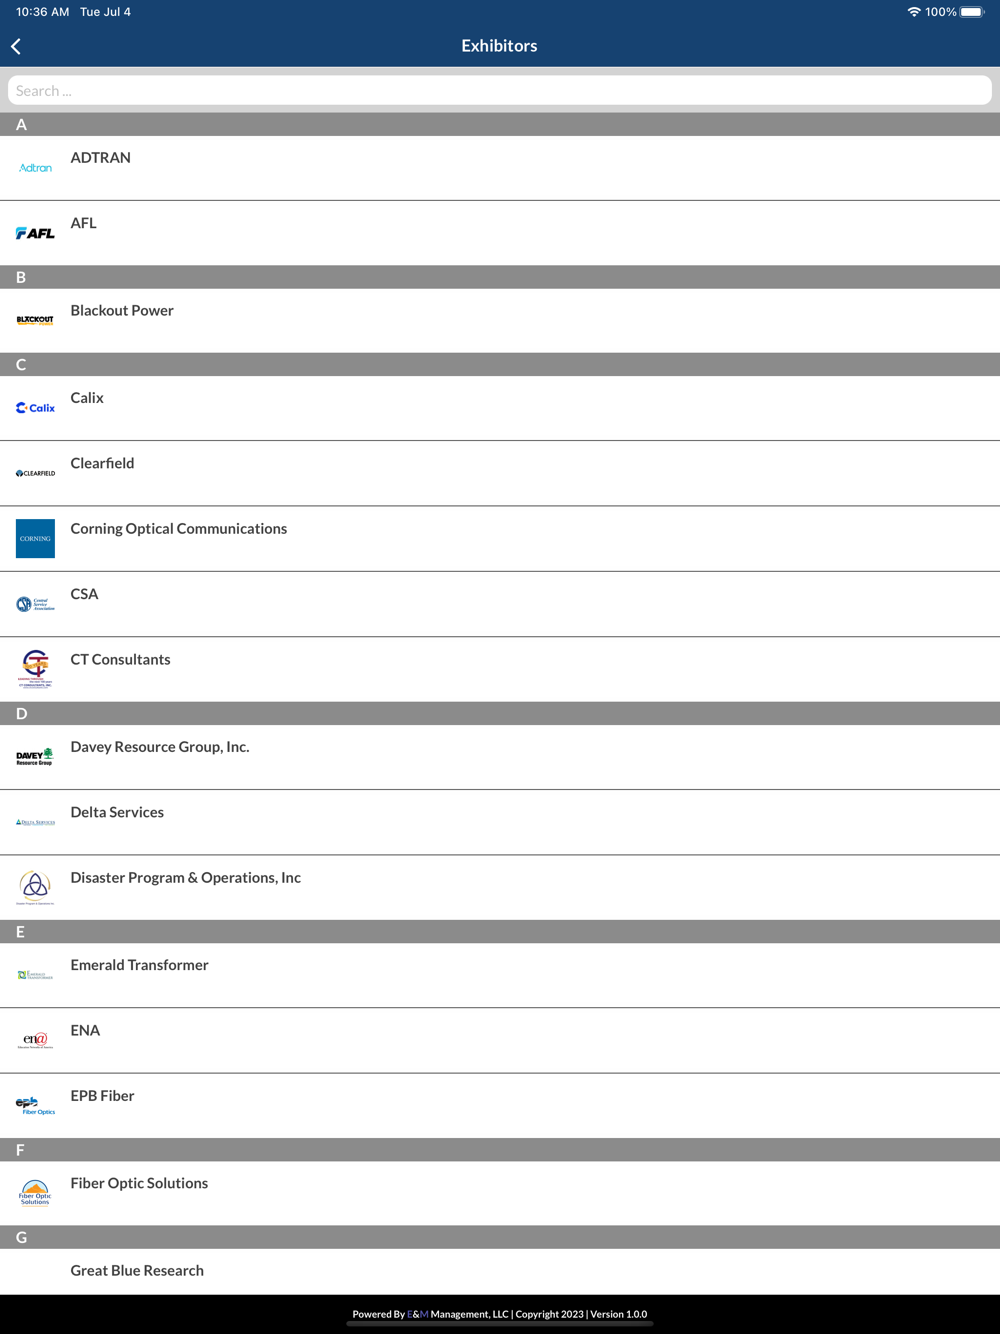Tap the 10:36 AM clock
Image resolution: width=1000 pixels, height=1334 pixels.
click(42, 12)
